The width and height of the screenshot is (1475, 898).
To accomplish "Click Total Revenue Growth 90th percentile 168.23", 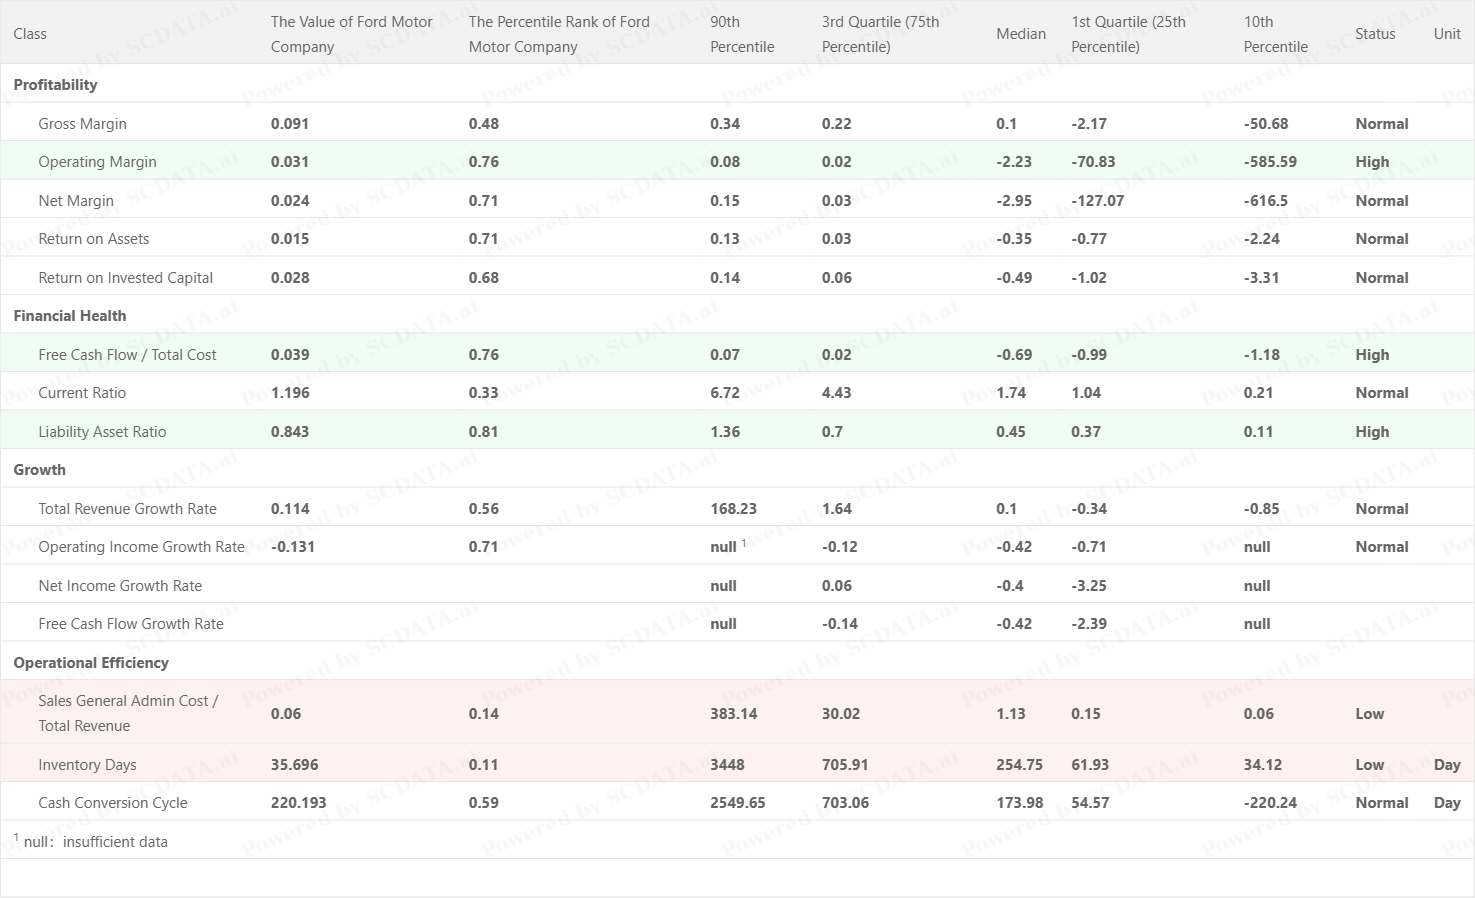I will tap(733, 509).
